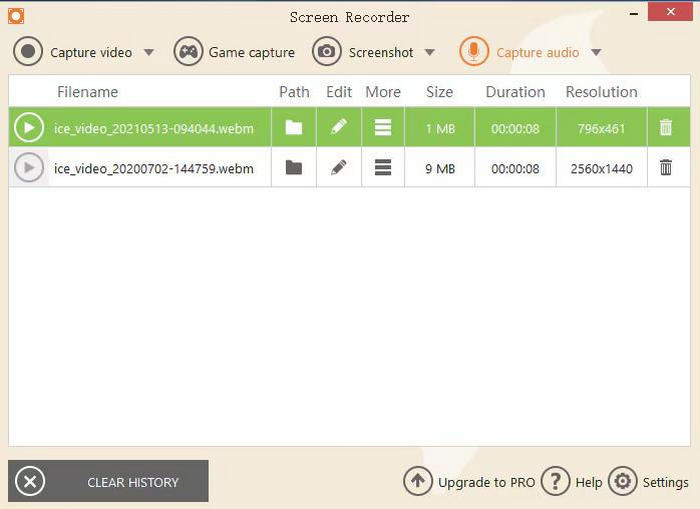700x509 pixels.
Task: Click the Capture video record icon
Action: [x=28, y=52]
